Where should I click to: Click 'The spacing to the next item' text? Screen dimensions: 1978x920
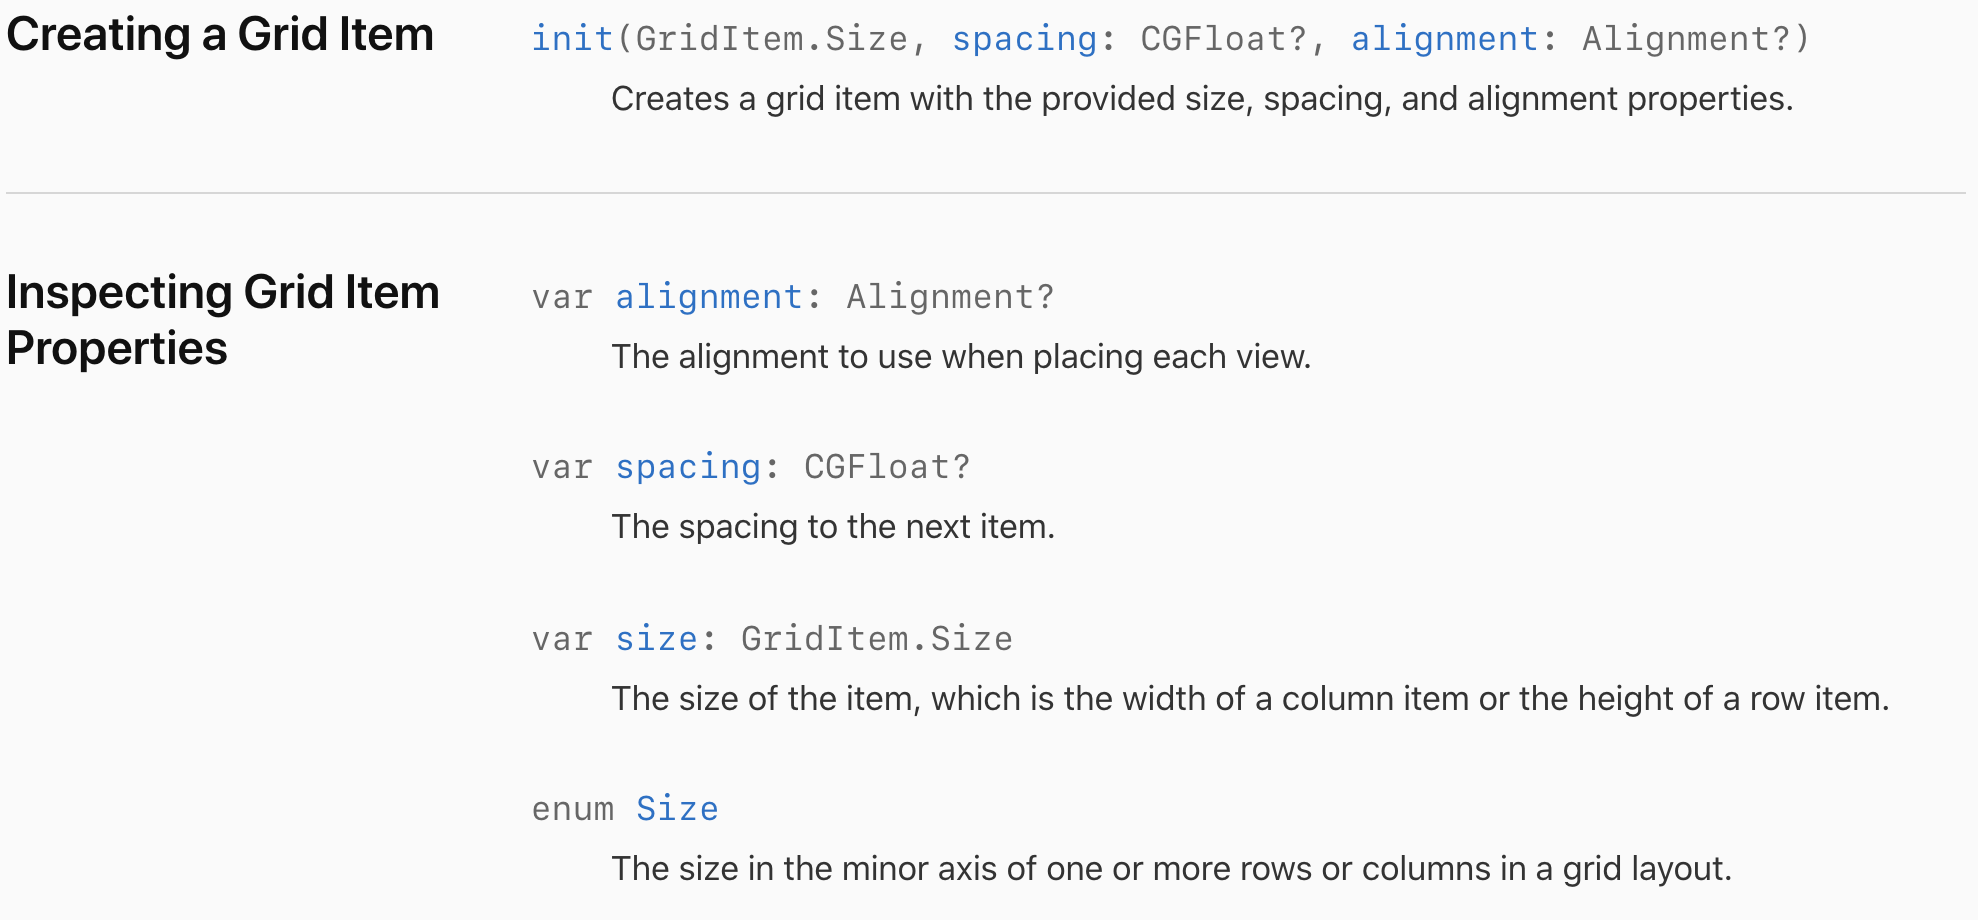pos(833,527)
